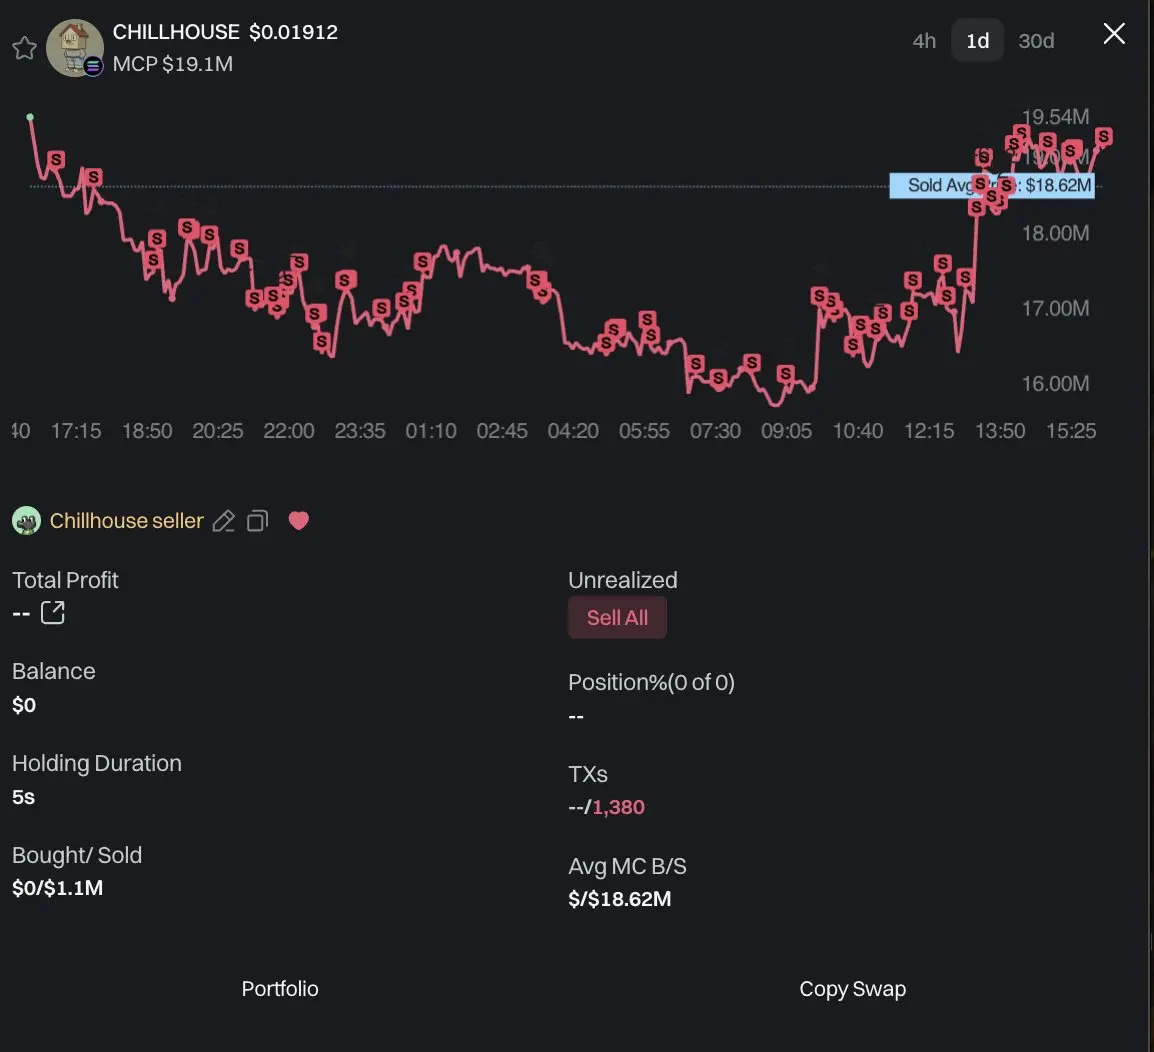Open the Total Profit share icon
The image size is (1154, 1052).
tap(53, 612)
